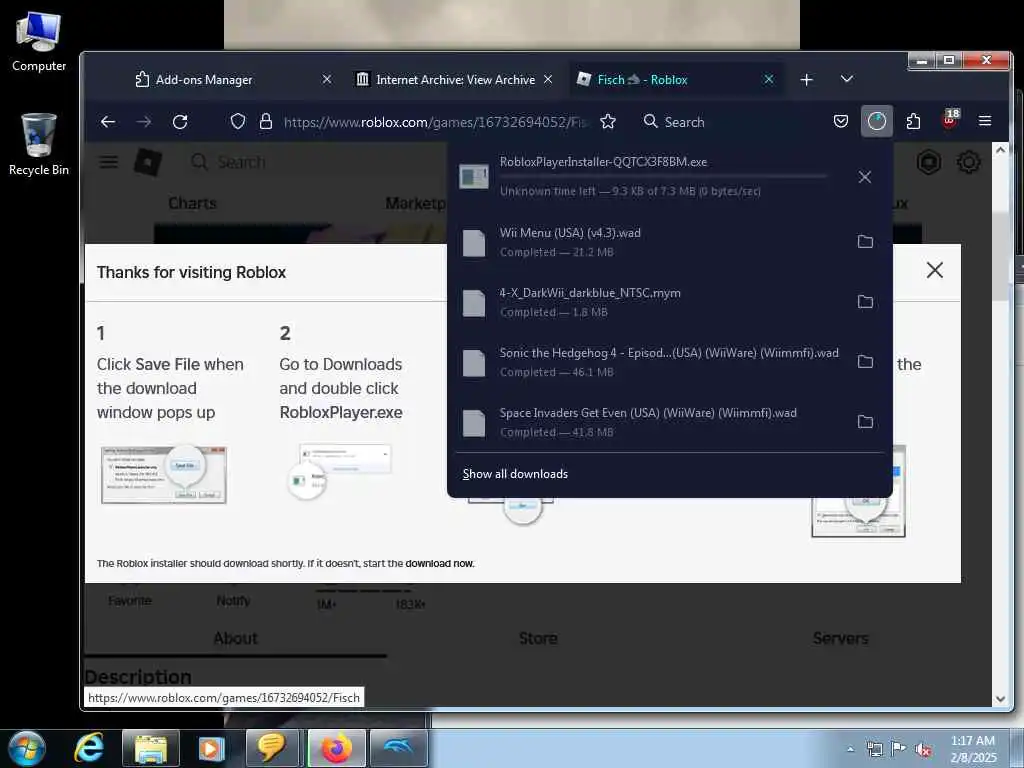Click the Show all downloads link

pyautogui.click(x=515, y=474)
